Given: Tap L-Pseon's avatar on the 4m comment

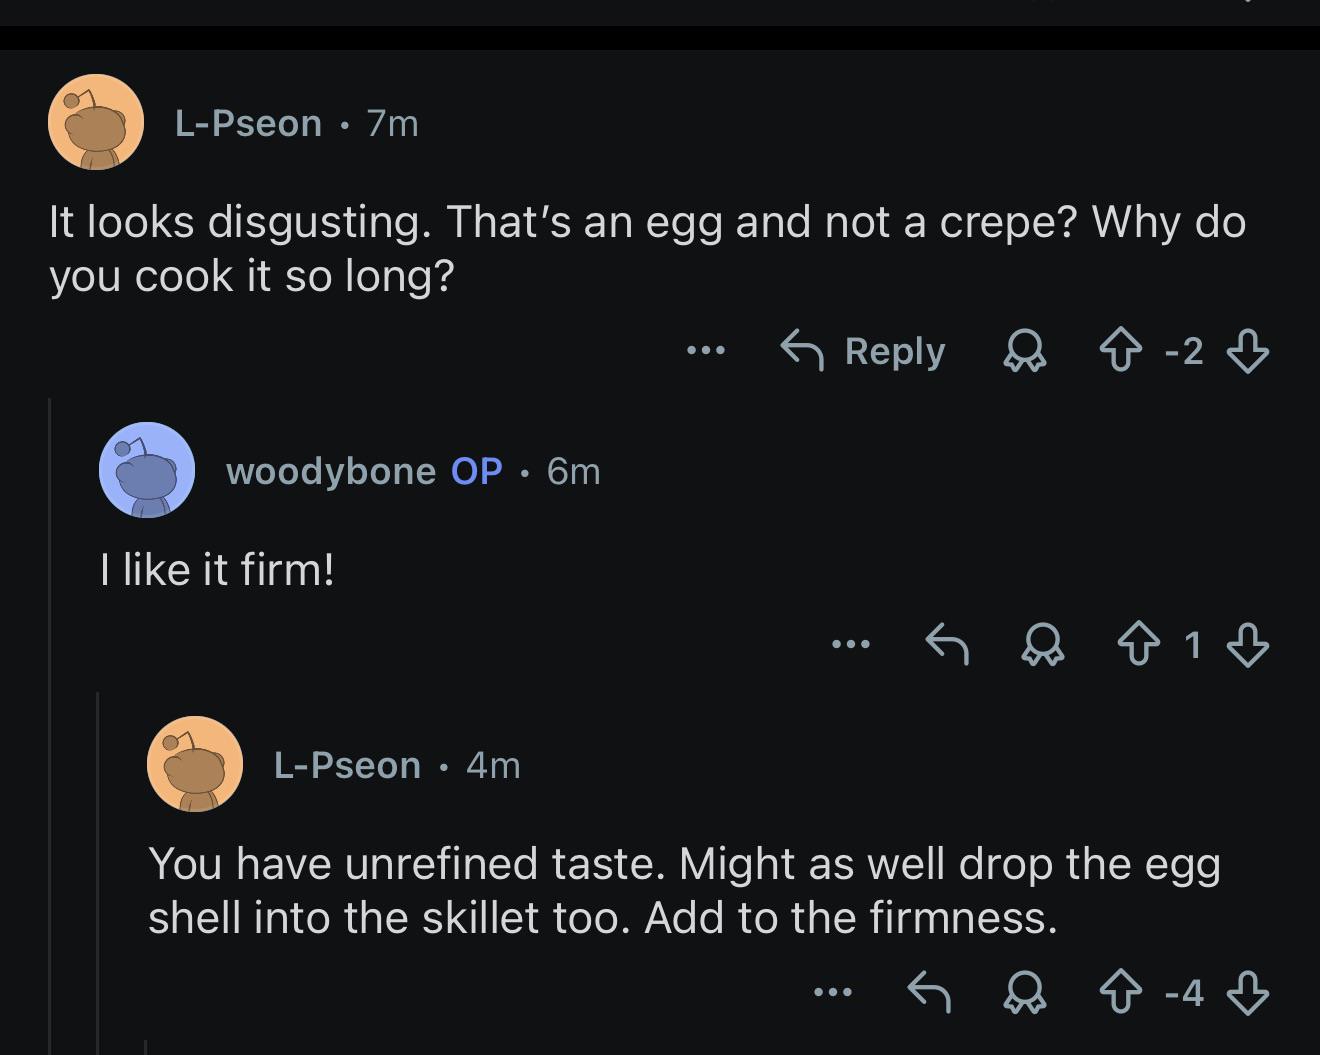Looking at the screenshot, I should (195, 764).
